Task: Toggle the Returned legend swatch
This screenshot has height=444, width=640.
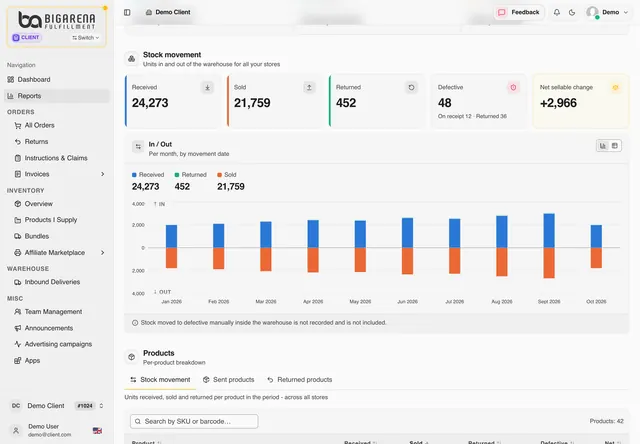Action: 177,175
